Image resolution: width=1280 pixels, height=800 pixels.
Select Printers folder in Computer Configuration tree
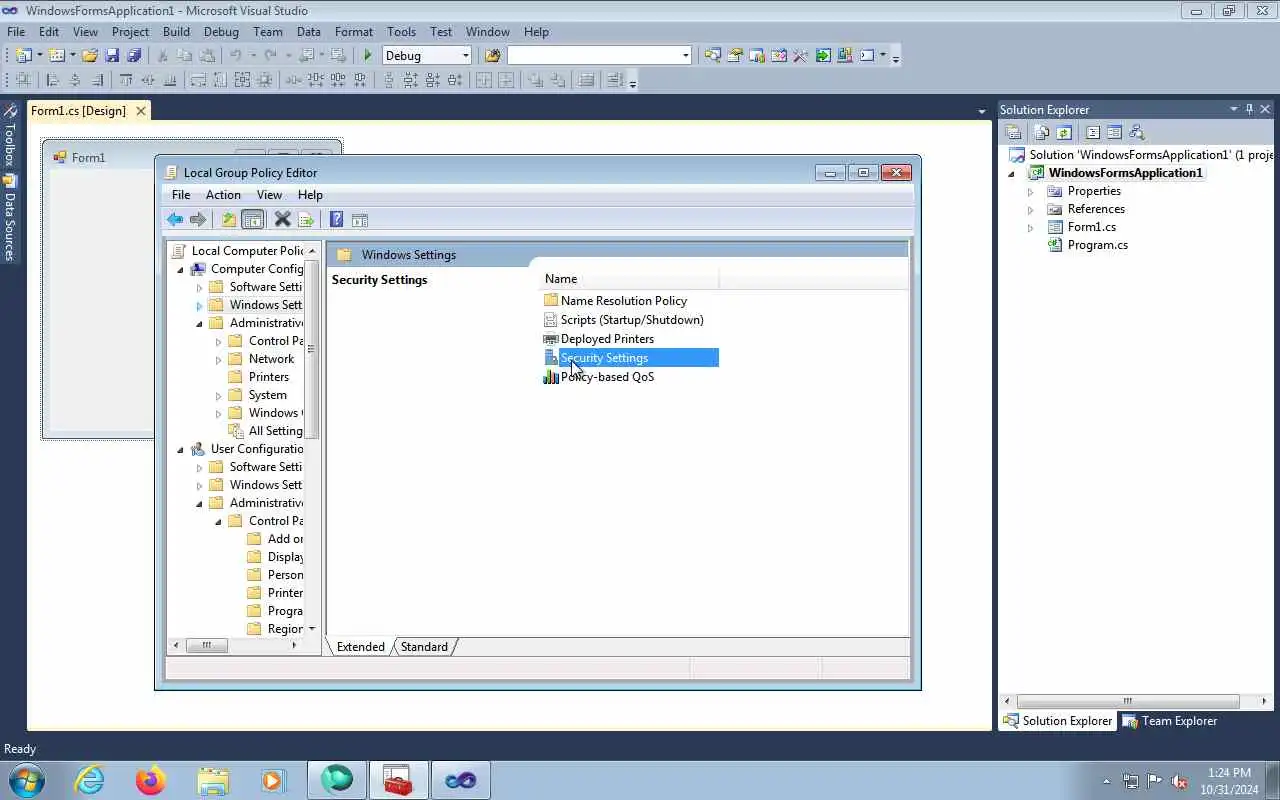point(269,377)
